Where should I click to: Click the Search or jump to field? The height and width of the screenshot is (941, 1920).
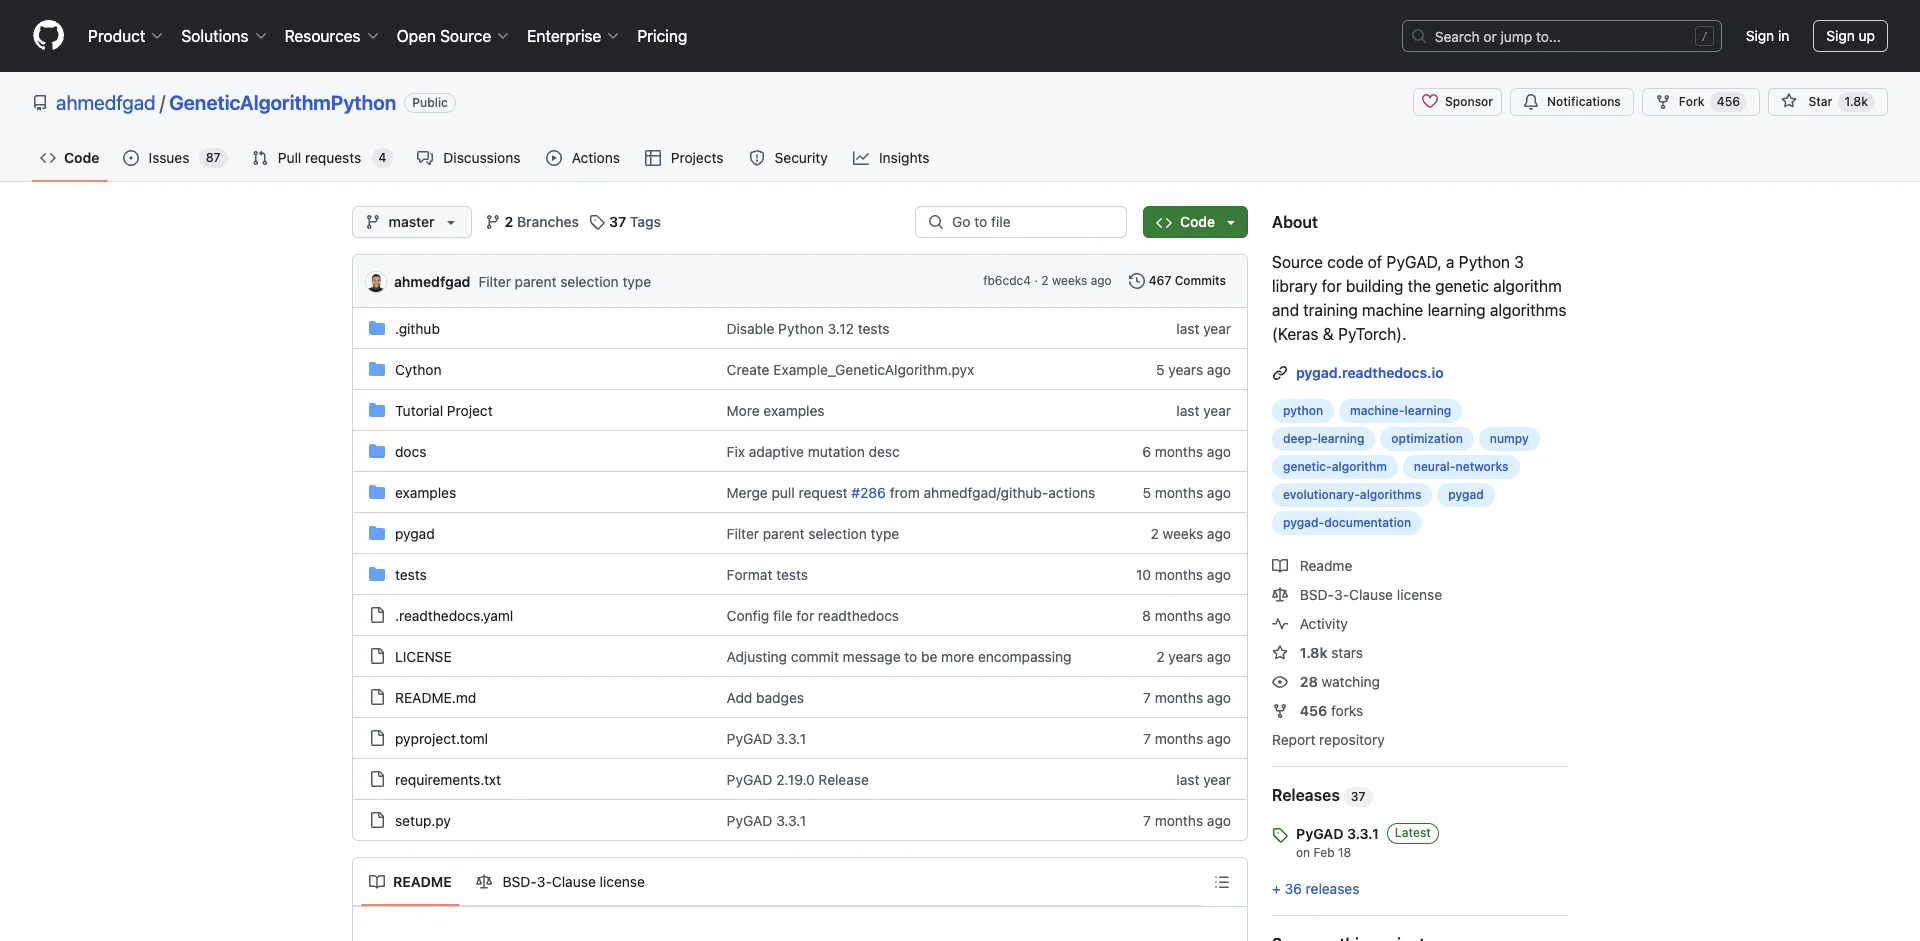(1561, 36)
